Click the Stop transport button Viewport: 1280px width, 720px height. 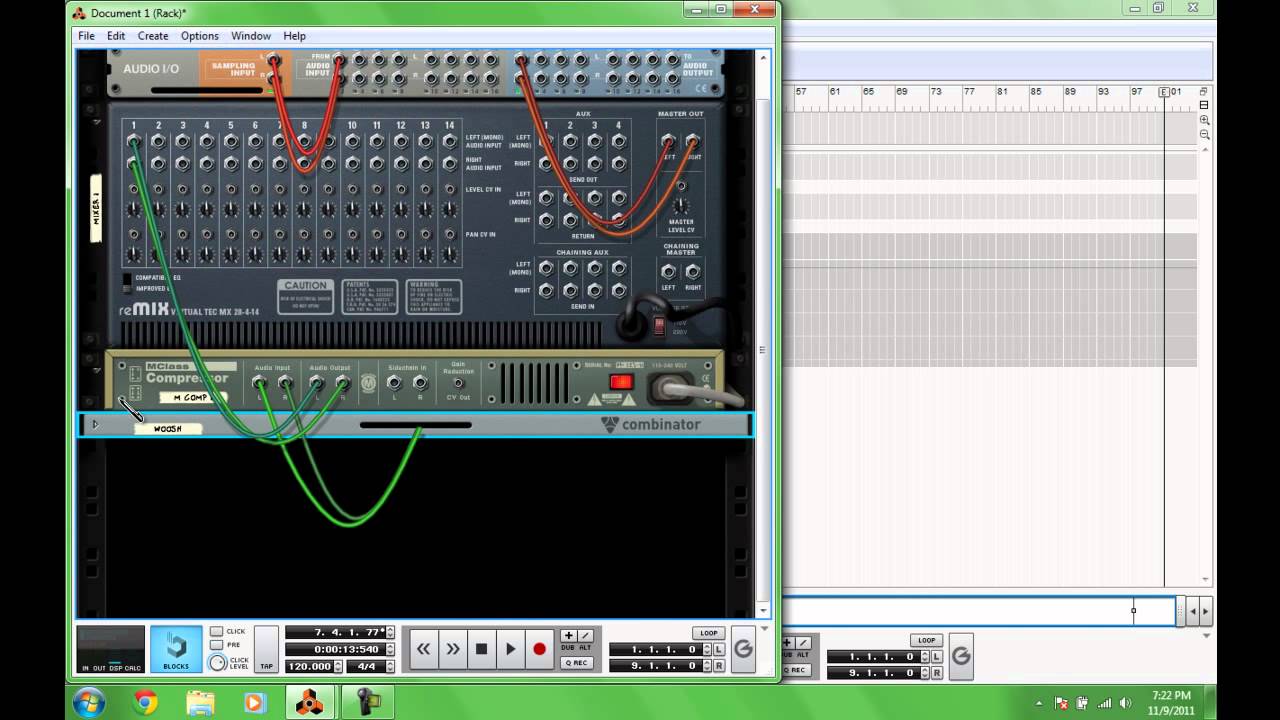481,649
